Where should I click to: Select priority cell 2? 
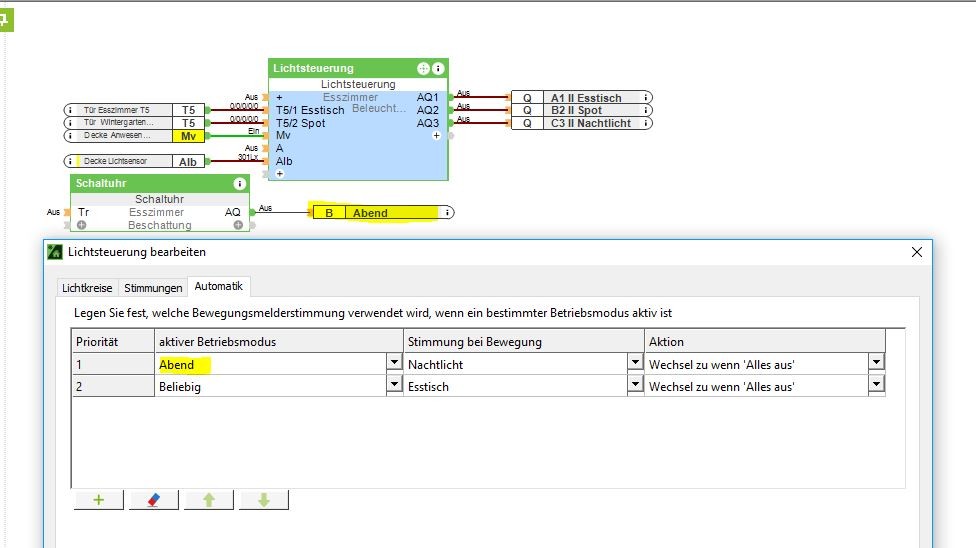coord(113,387)
